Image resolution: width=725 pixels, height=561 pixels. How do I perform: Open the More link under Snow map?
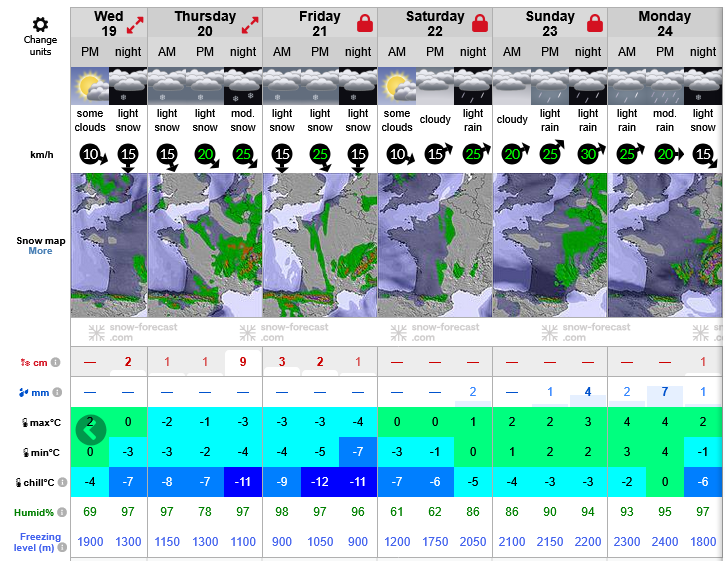click(x=40, y=251)
